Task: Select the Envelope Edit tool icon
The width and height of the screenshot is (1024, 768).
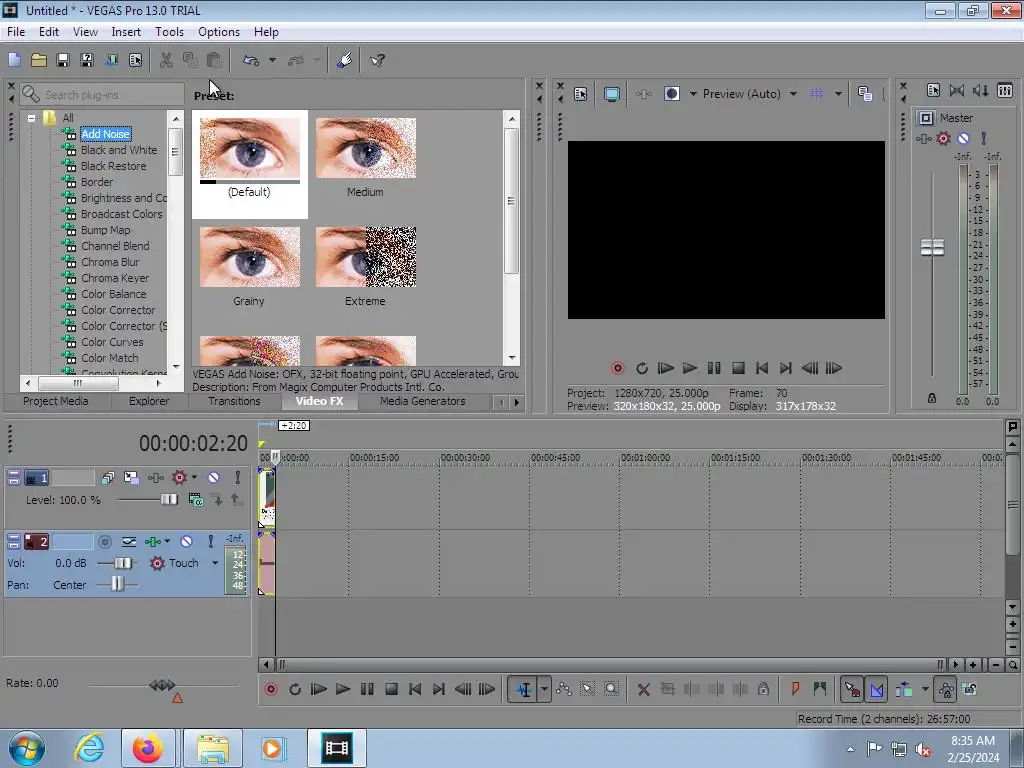Action: 564,690
